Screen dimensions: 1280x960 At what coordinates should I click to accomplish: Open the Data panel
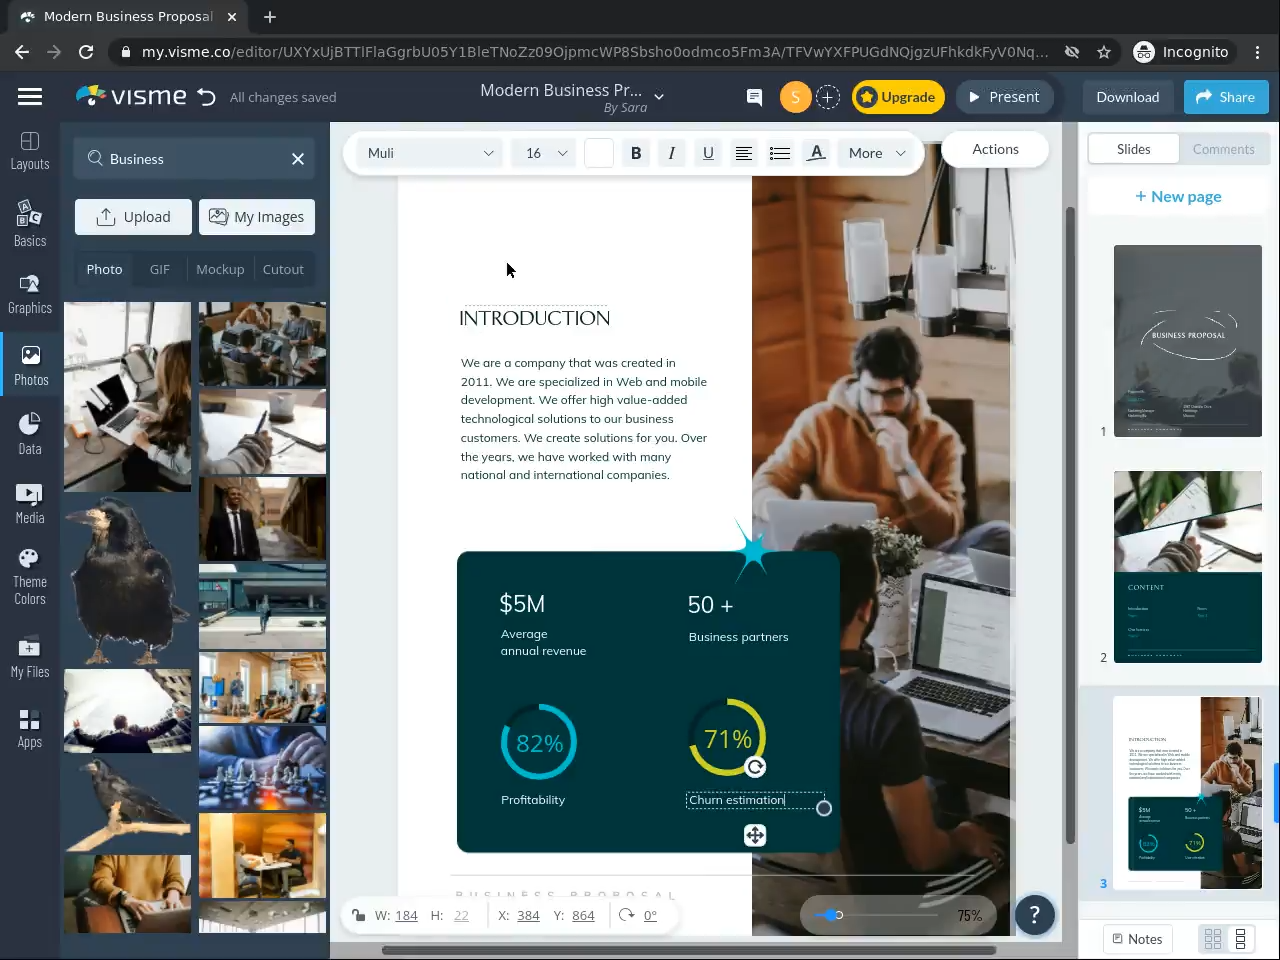[x=30, y=434]
